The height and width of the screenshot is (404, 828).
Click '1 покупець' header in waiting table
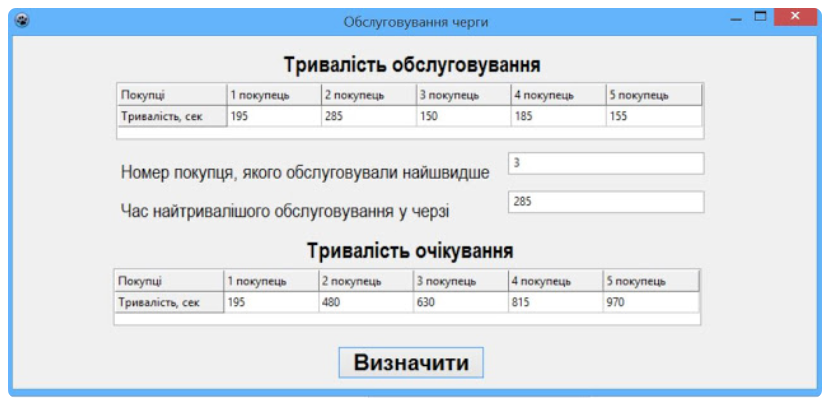tap(271, 281)
